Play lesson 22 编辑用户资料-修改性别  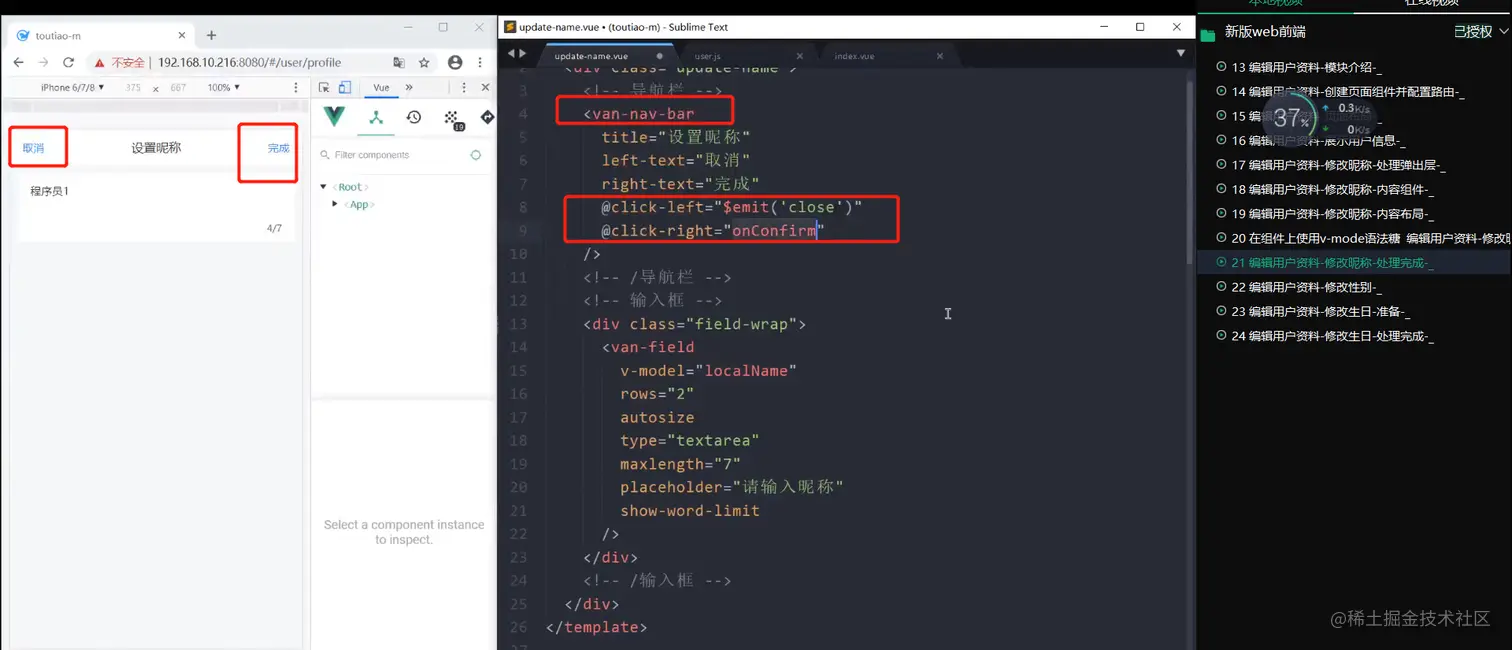click(1300, 287)
